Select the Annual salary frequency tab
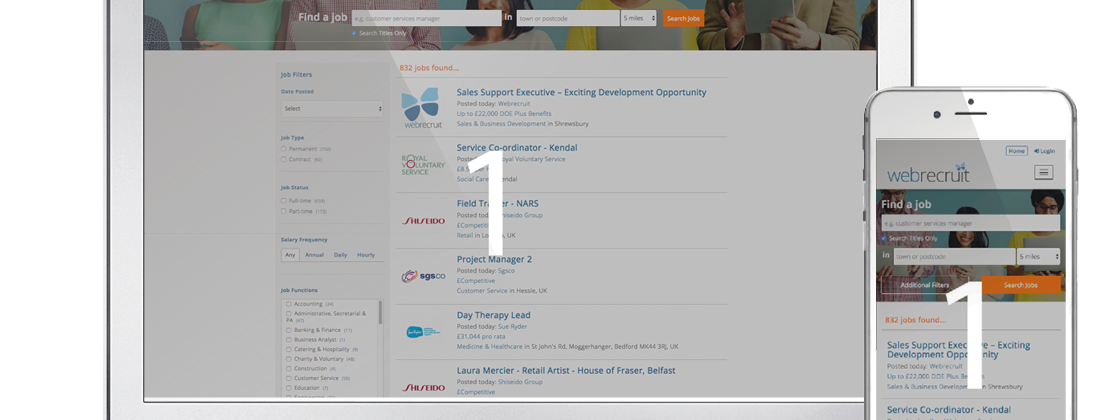 (314, 255)
